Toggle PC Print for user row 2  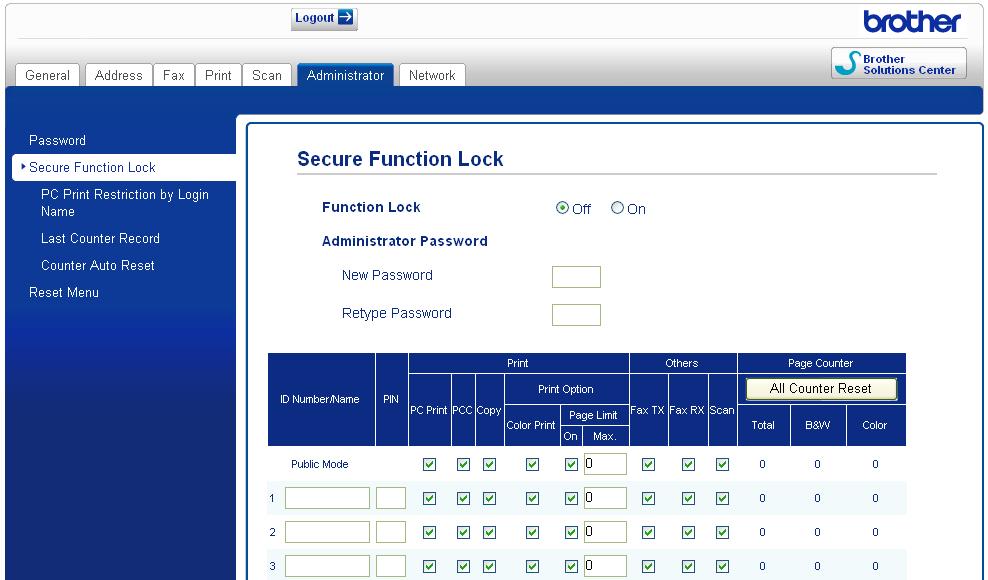(x=430, y=533)
